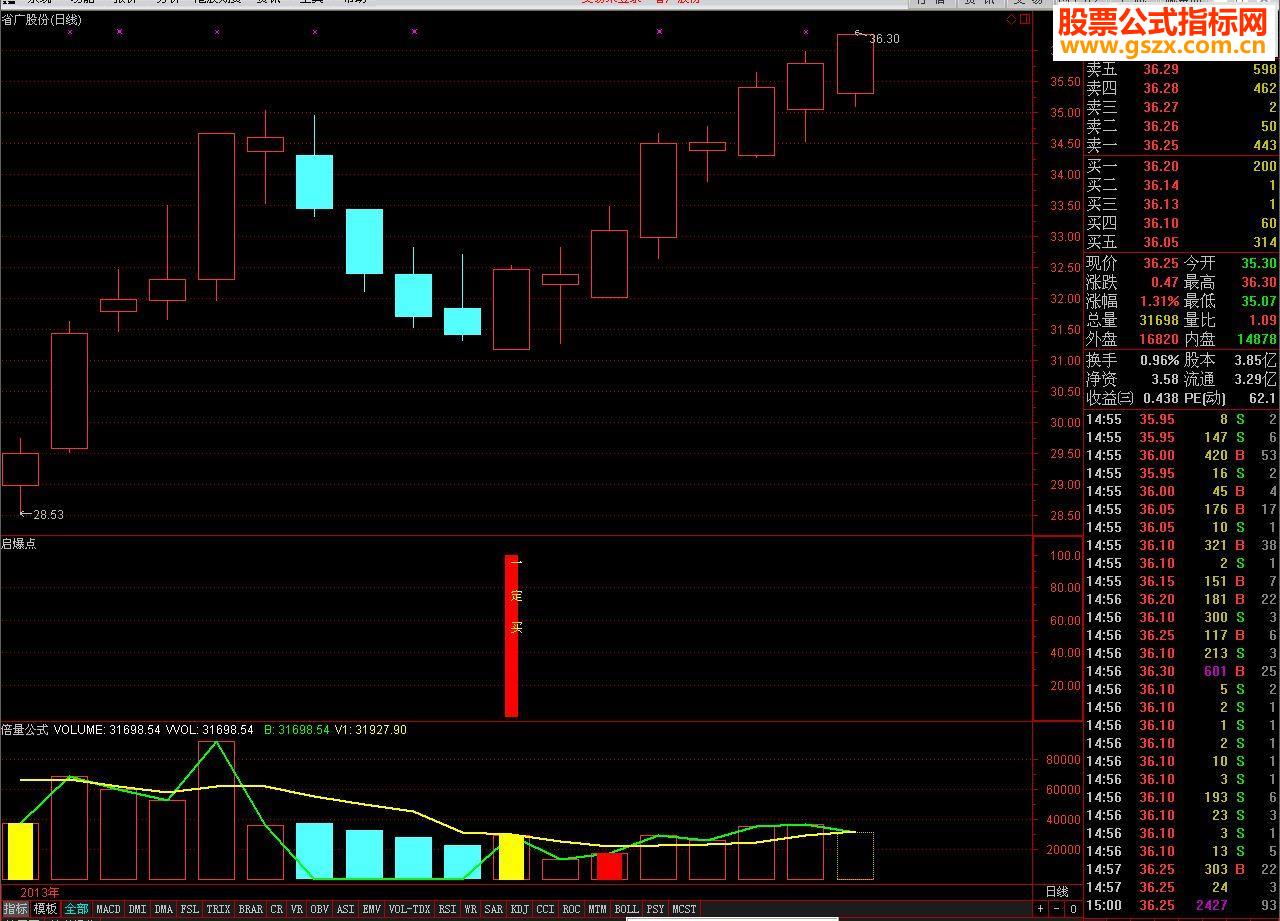Display the MCST indicator
Image resolution: width=1280 pixels, height=921 pixels.
(684, 909)
